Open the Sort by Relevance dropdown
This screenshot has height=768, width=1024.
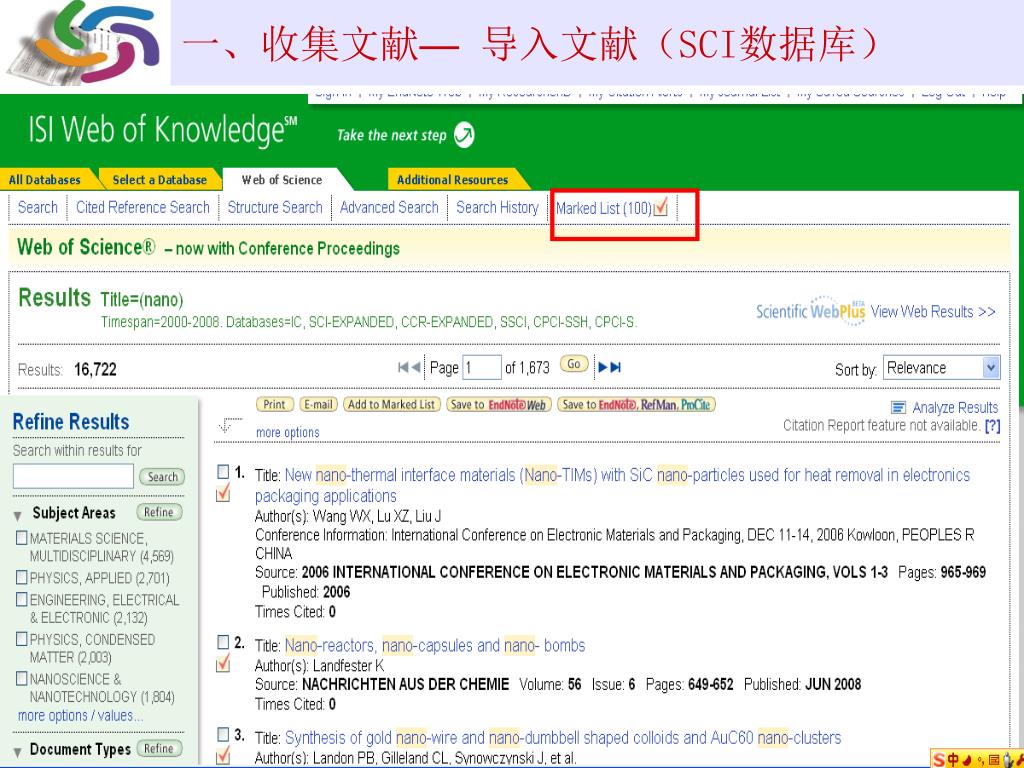pos(942,368)
